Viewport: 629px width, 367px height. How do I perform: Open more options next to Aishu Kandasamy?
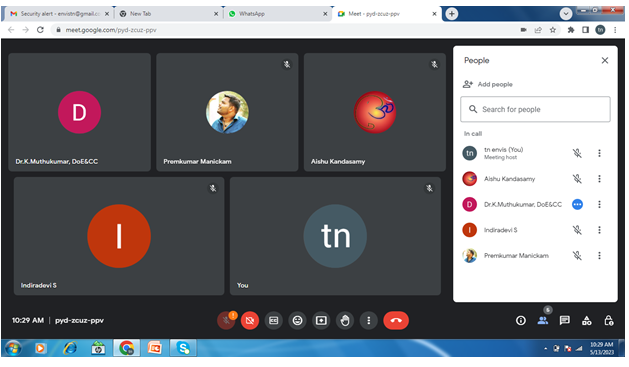pyautogui.click(x=599, y=179)
